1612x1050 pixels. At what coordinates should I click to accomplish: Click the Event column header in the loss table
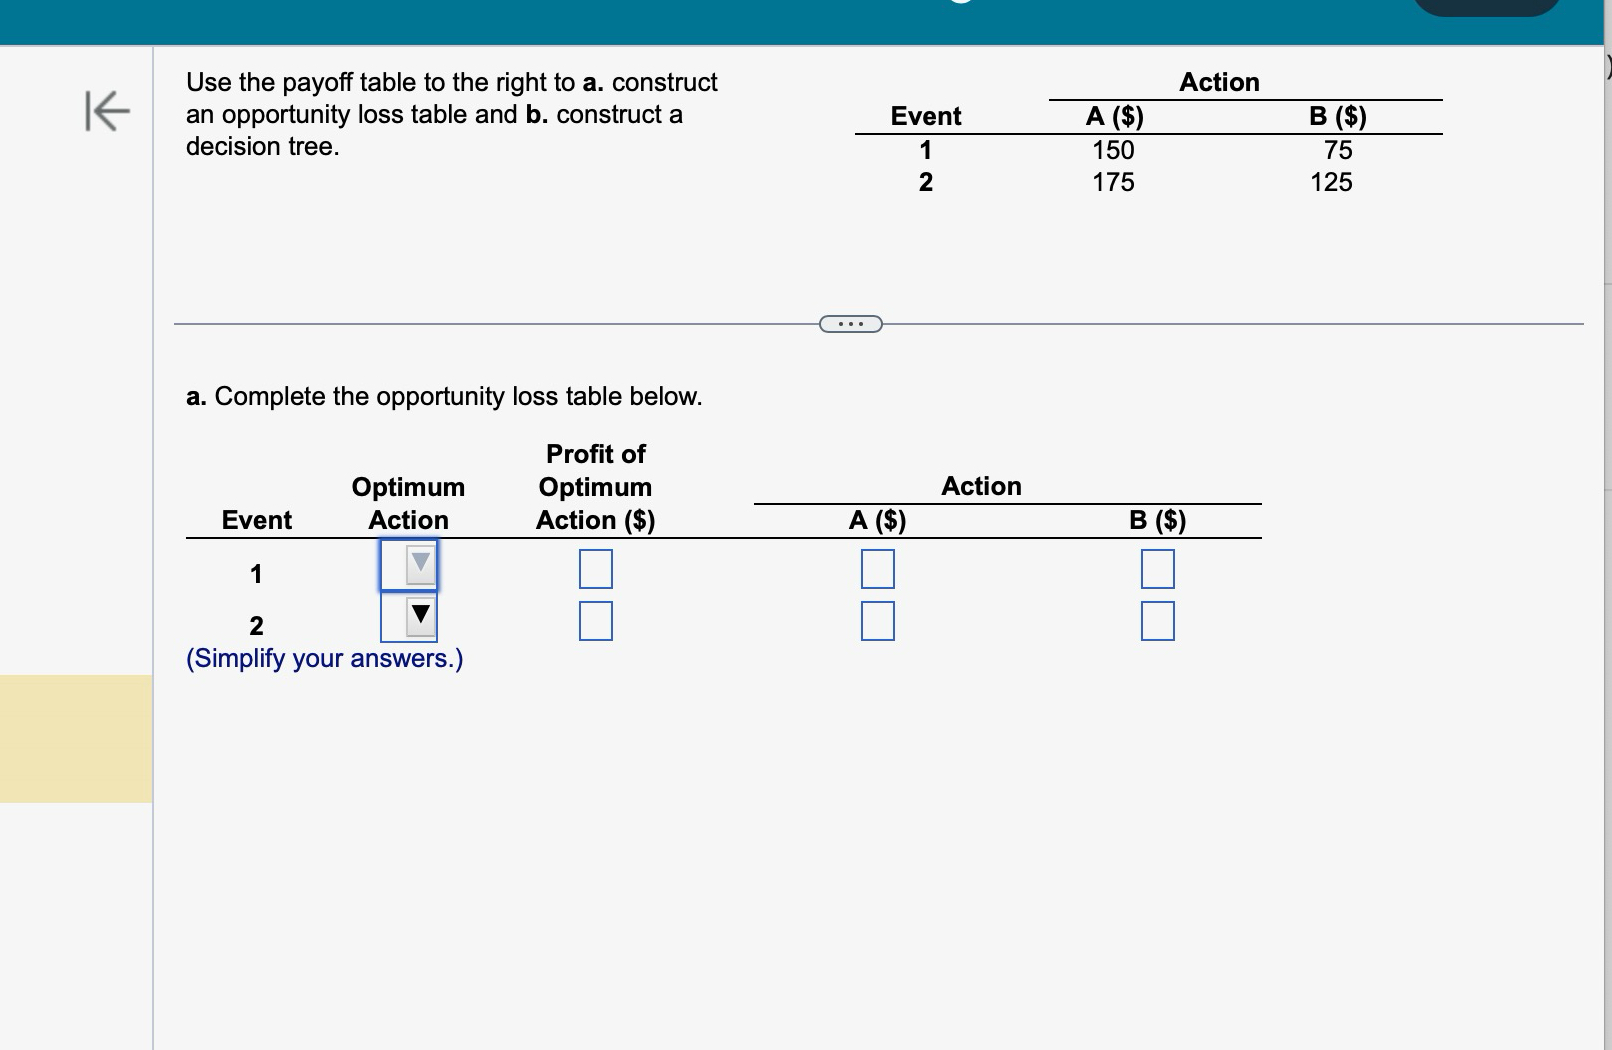coord(256,519)
